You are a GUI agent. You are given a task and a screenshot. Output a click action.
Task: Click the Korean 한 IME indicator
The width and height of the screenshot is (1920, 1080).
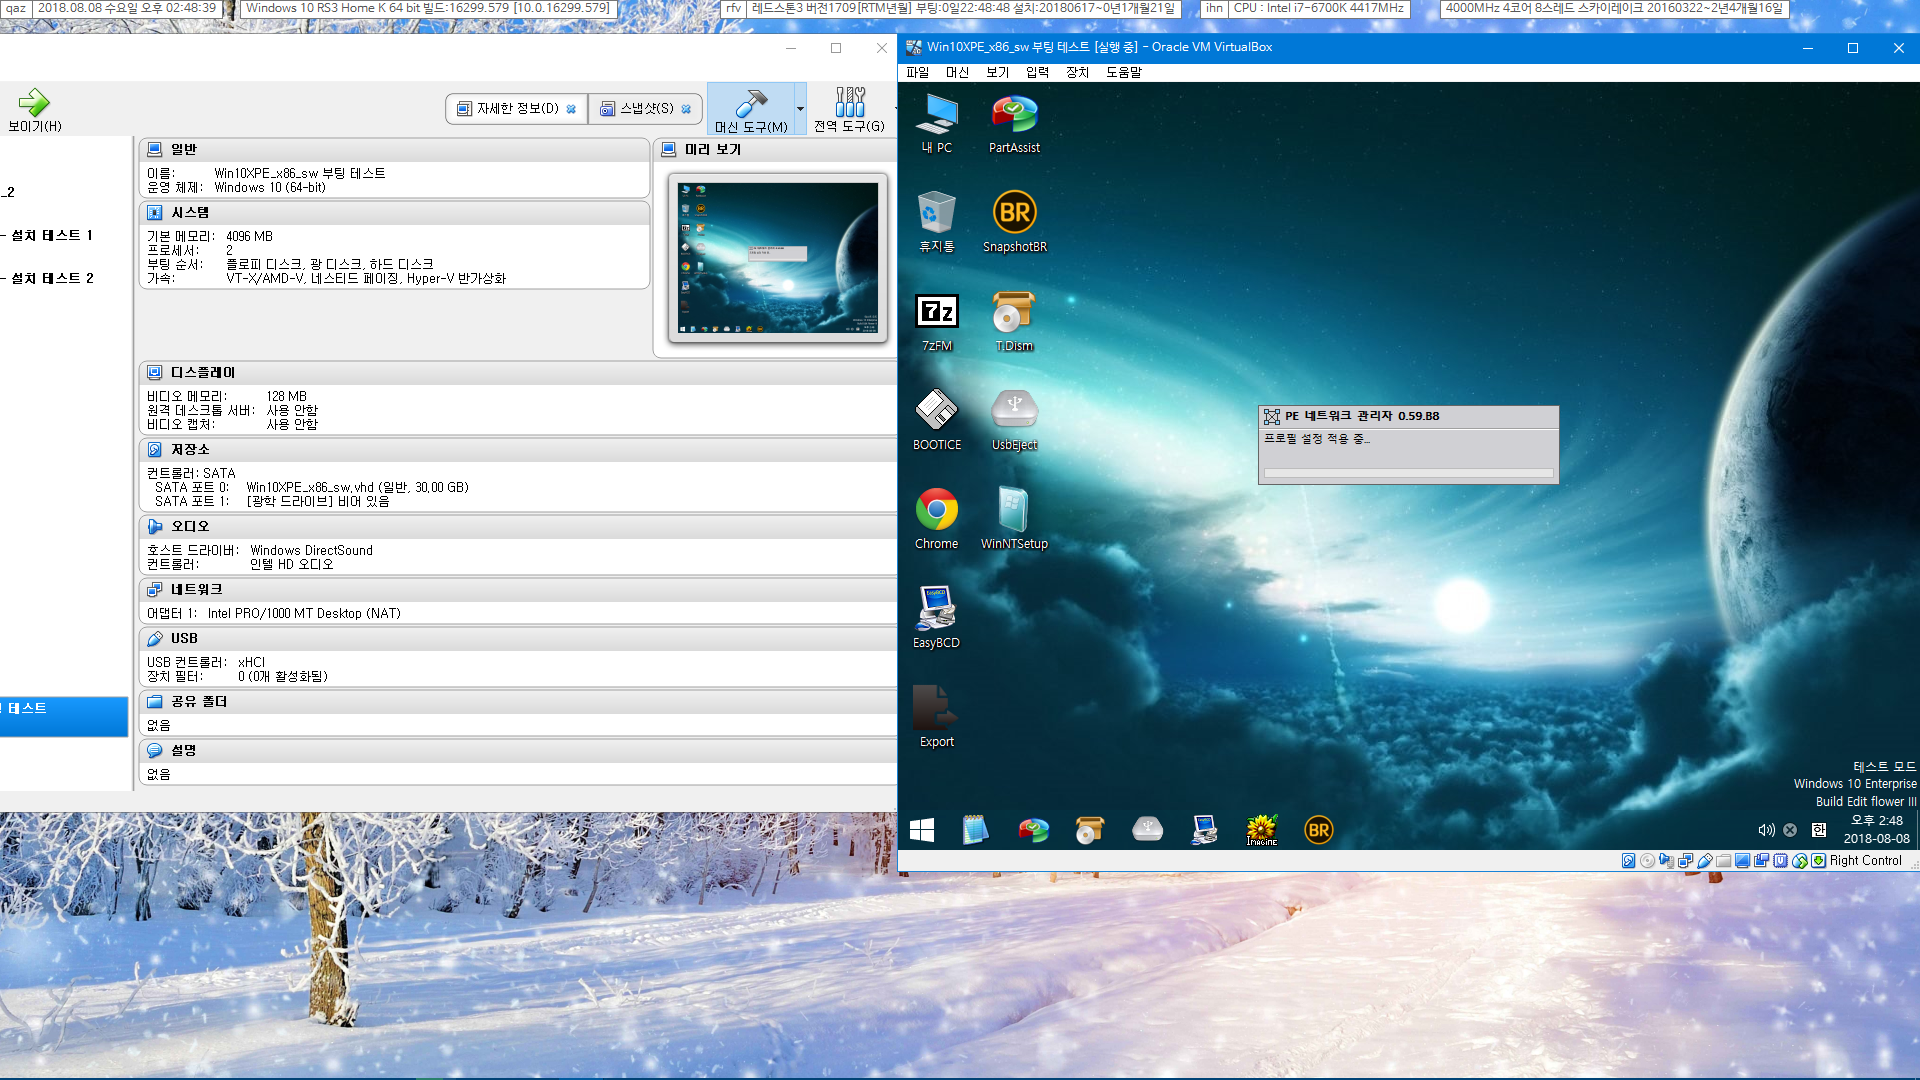coord(1819,830)
